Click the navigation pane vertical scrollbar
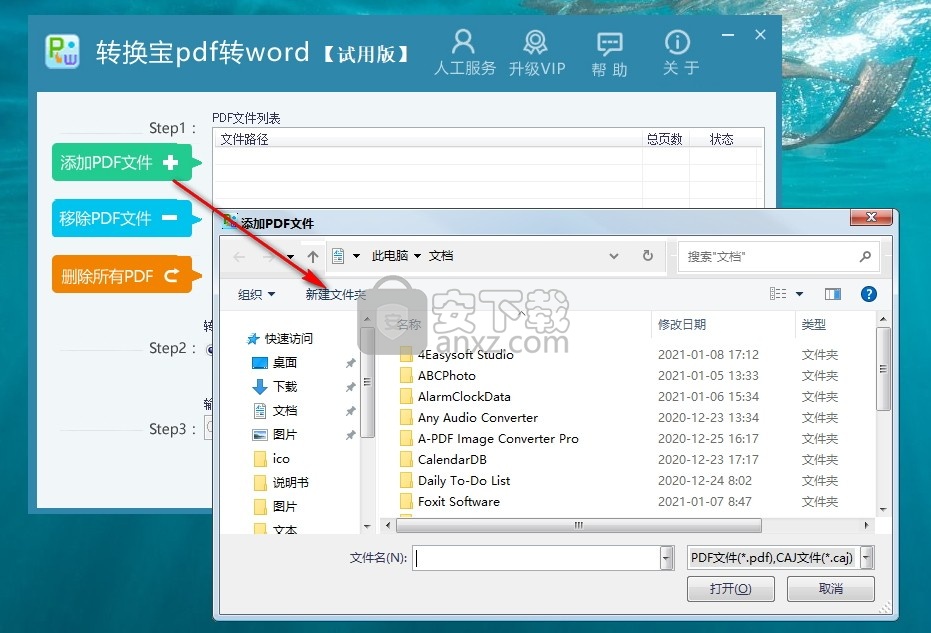Screen dimensions: 931x633 click(x=368, y=382)
